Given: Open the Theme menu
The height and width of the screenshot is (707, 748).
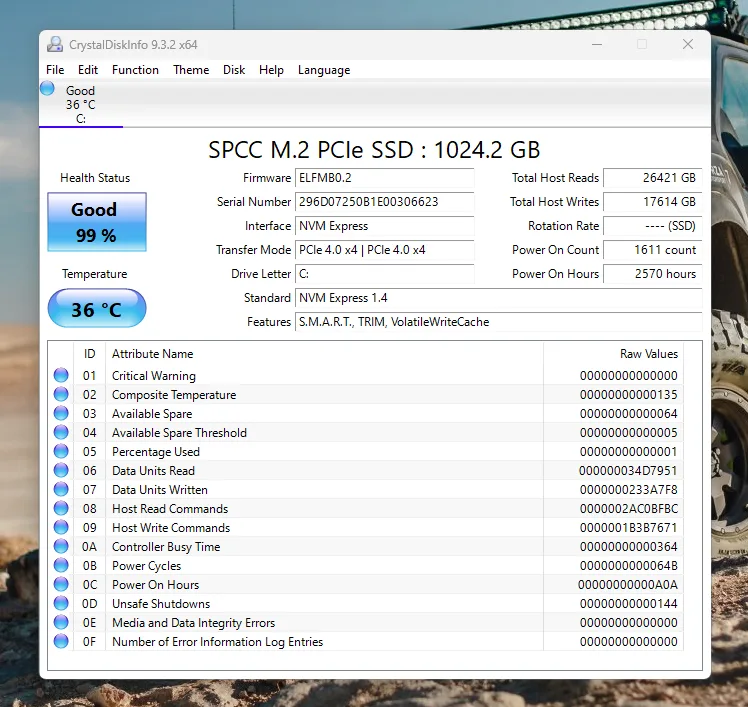Looking at the screenshot, I should tap(191, 70).
